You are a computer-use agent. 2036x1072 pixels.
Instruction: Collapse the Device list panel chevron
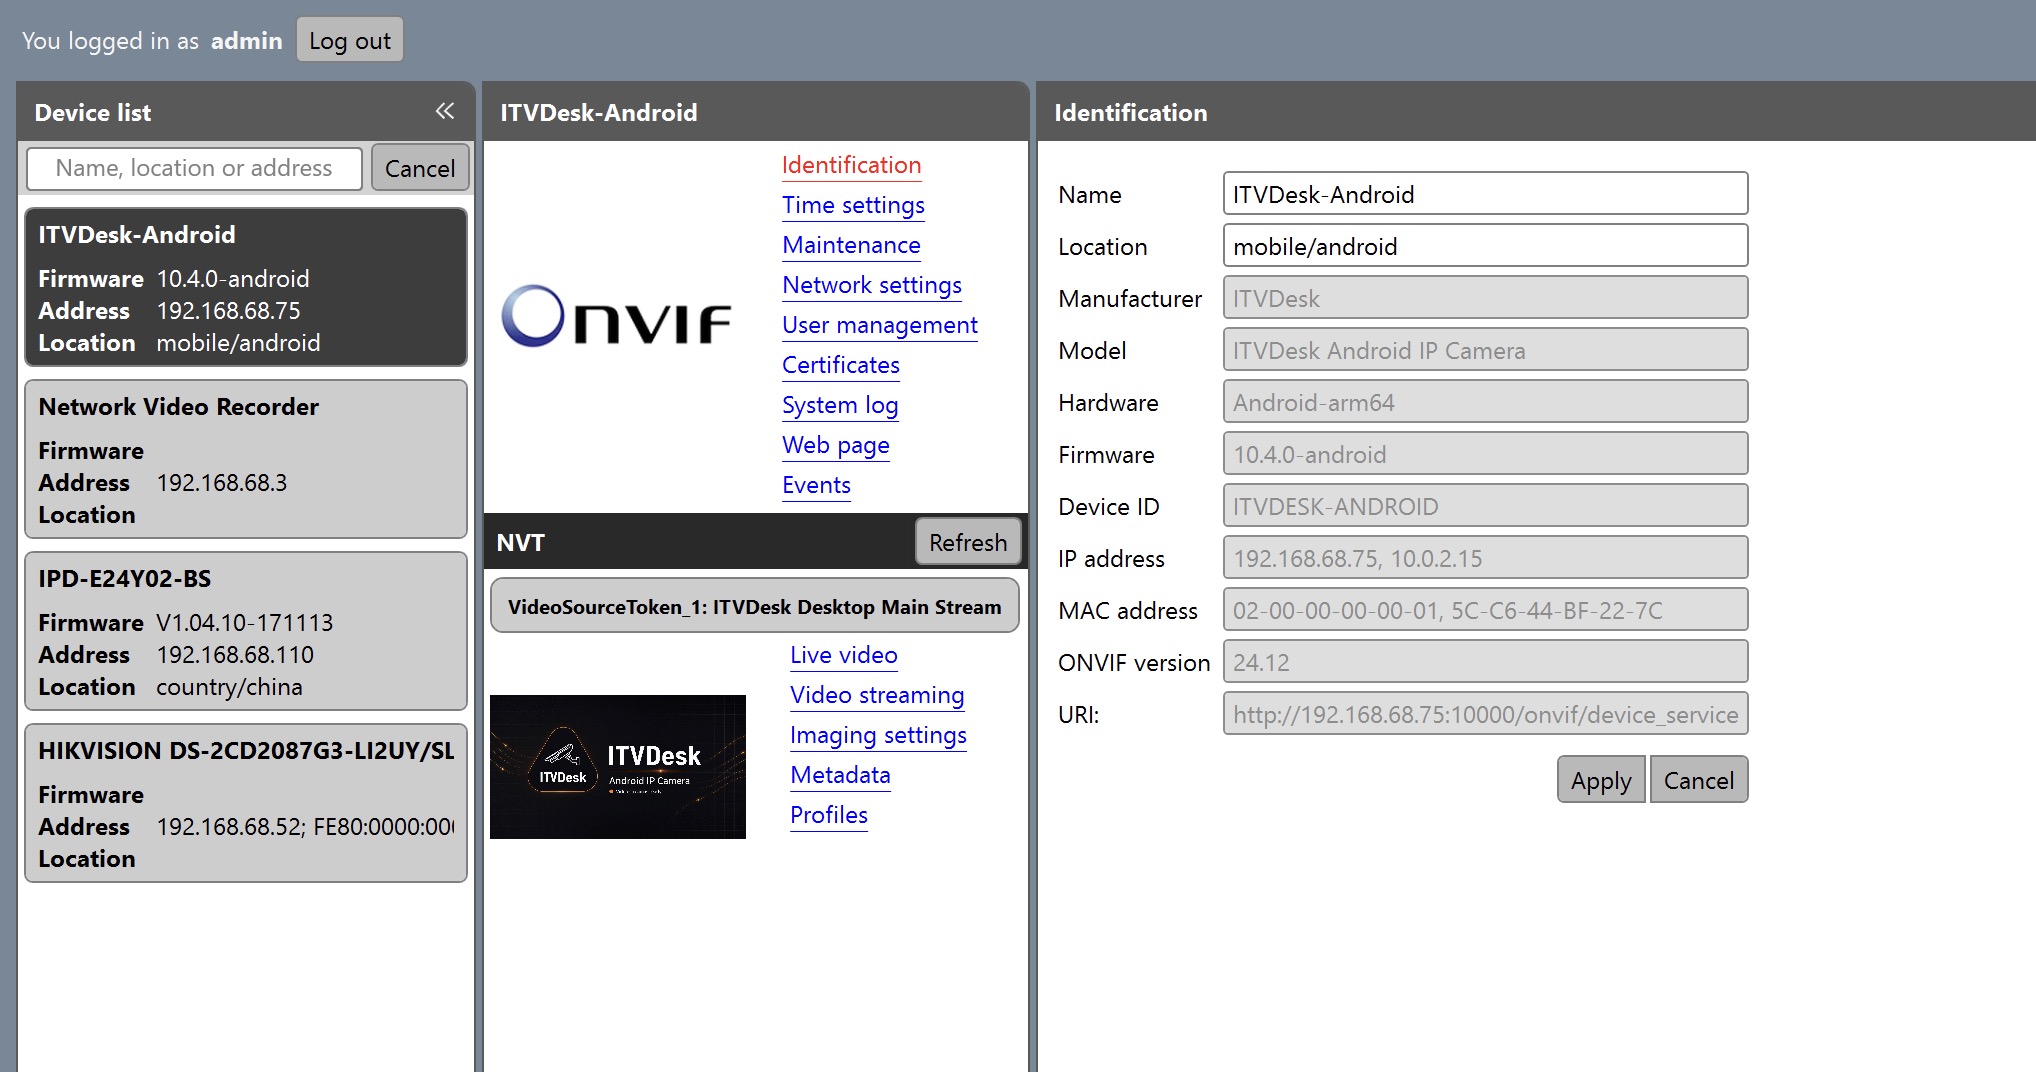tap(445, 111)
